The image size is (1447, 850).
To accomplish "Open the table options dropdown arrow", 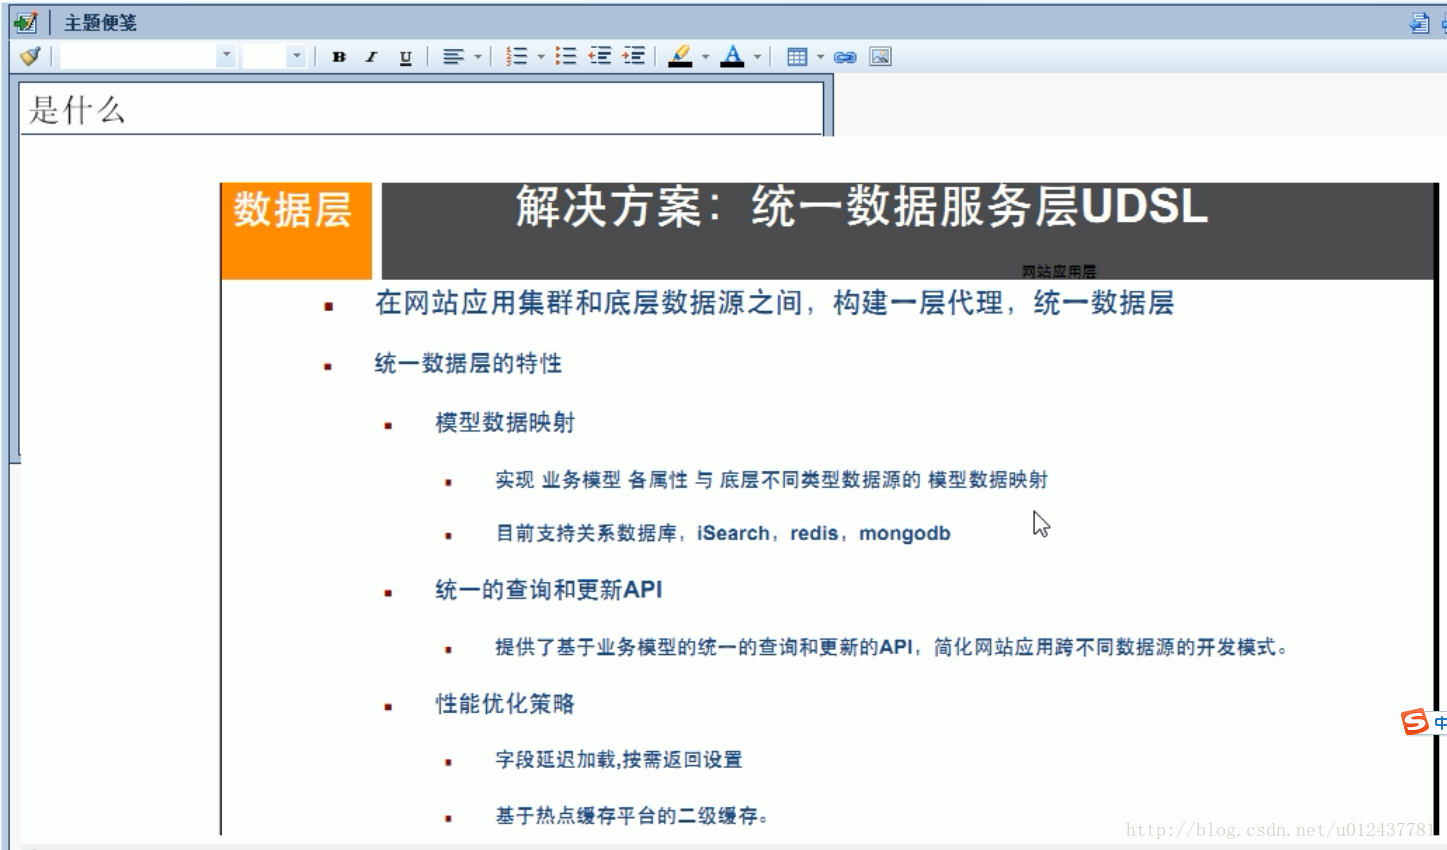I will coord(821,57).
